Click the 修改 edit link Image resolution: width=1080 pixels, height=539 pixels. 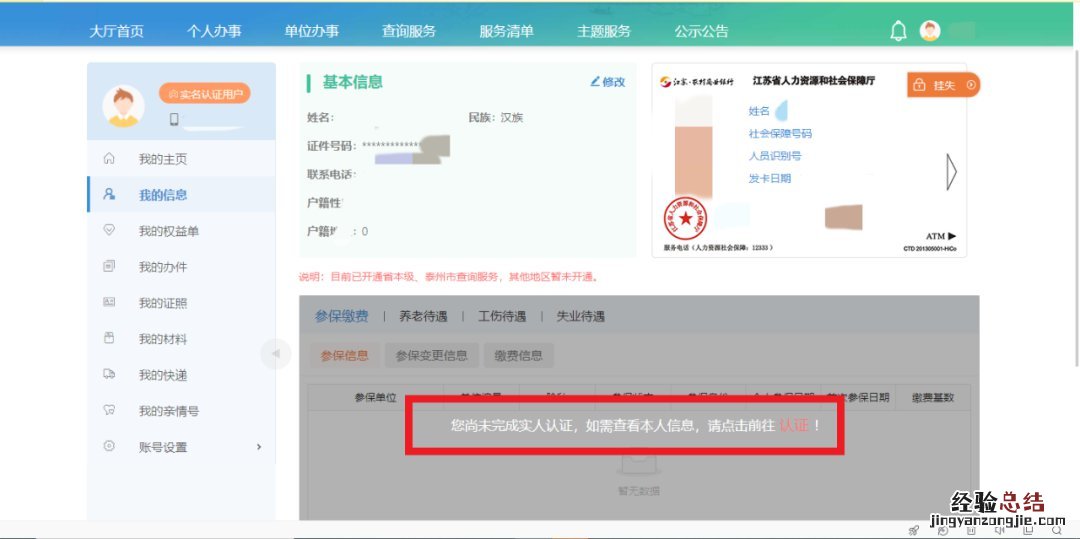[607, 82]
